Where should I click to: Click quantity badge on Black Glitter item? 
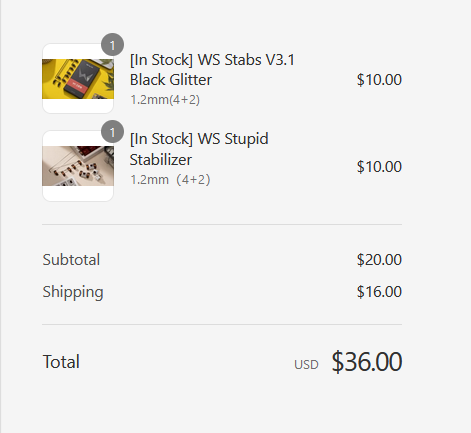[113, 45]
